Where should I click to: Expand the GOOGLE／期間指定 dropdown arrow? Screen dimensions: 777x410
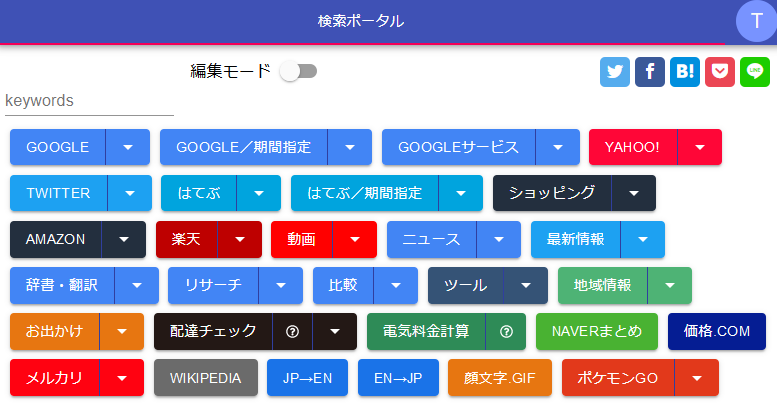(x=350, y=147)
